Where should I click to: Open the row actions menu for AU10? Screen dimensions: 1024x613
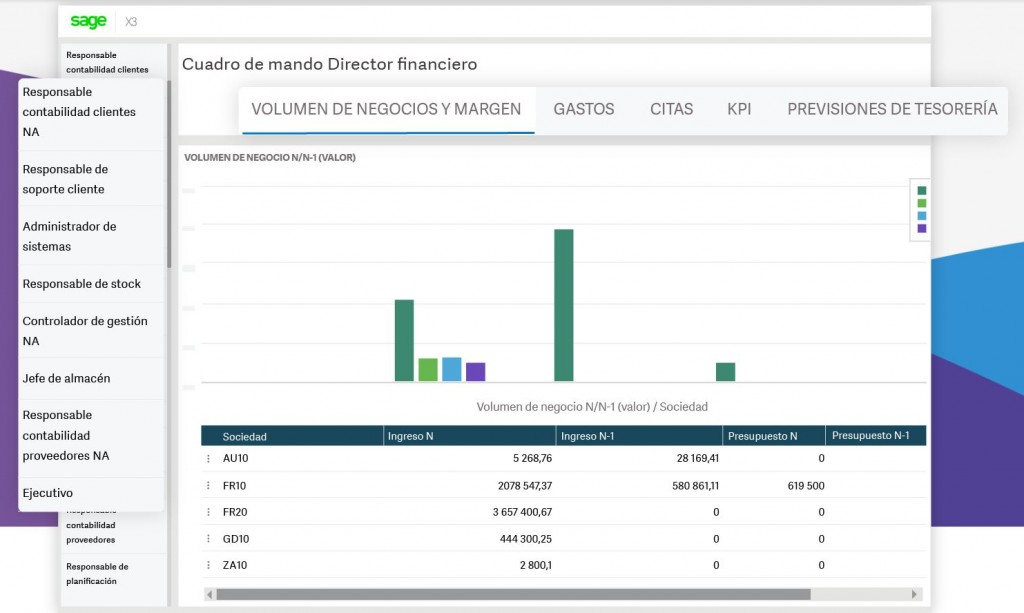pyautogui.click(x=207, y=458)
